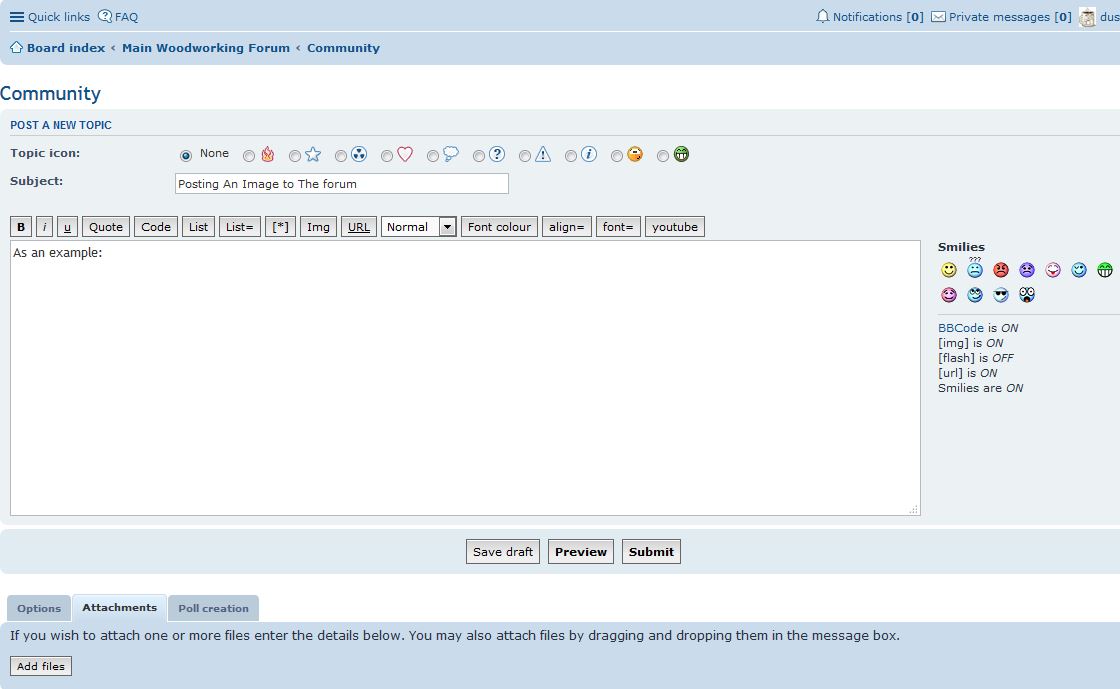Click the message box resize grip

pos(914,509)
